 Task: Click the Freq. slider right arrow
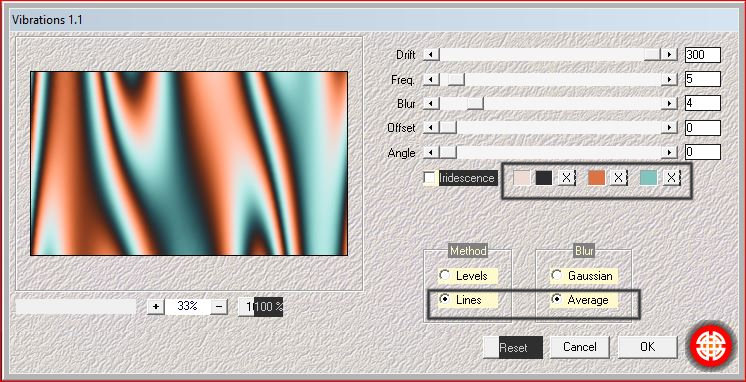coord(669,79)
